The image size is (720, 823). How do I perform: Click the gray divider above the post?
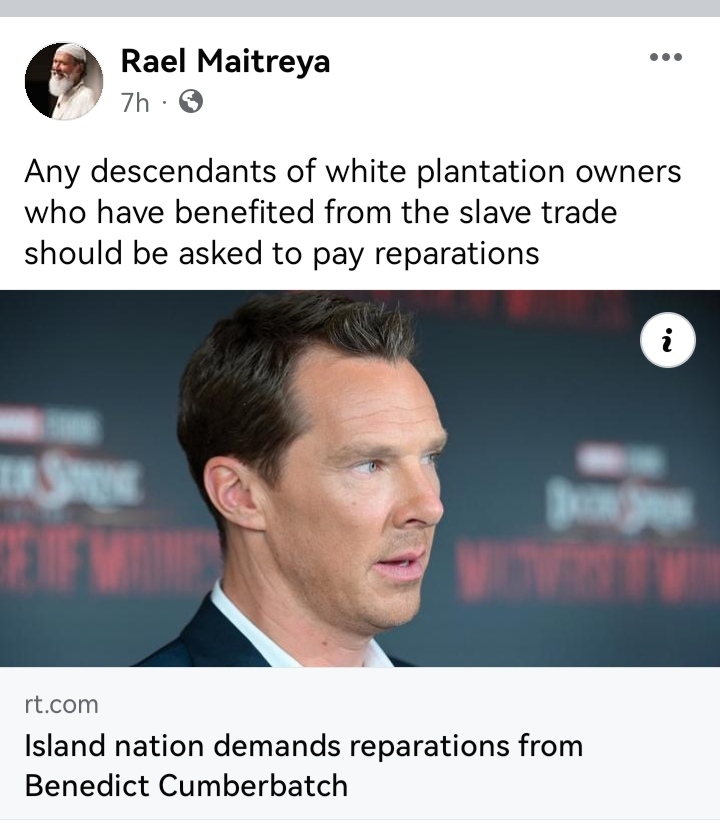click(360, 8)
